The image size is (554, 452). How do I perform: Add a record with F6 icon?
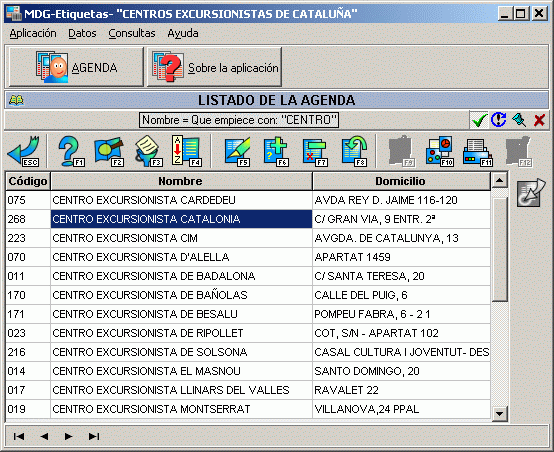(x=276, y=152)
